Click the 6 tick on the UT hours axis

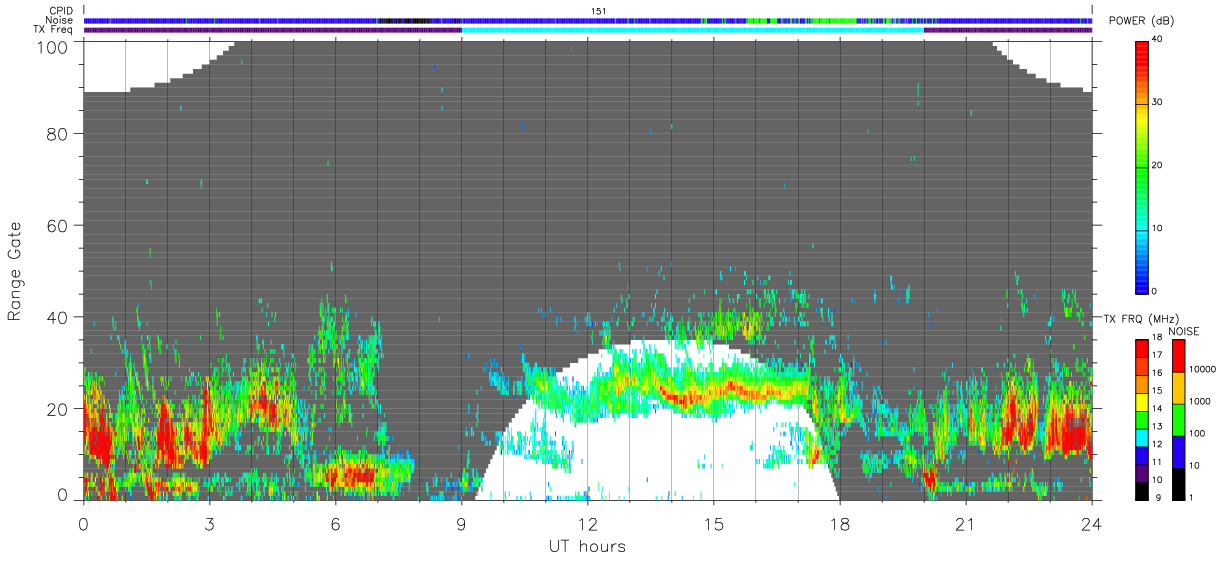(335, 524)
